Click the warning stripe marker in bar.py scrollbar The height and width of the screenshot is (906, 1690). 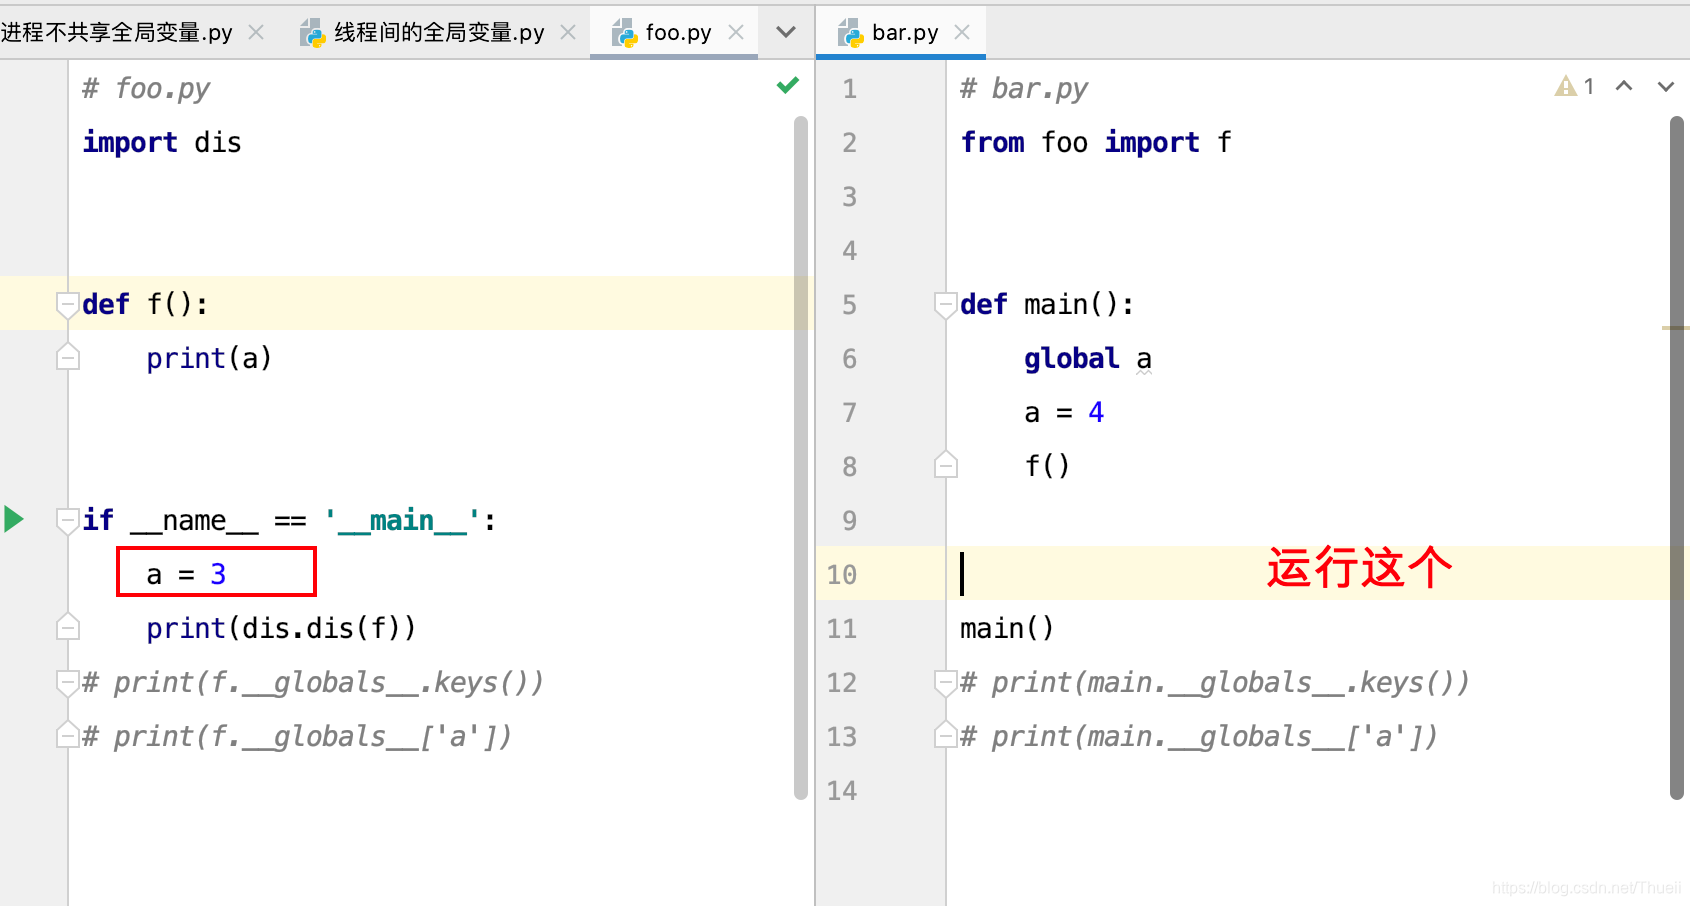point(1676,327)
